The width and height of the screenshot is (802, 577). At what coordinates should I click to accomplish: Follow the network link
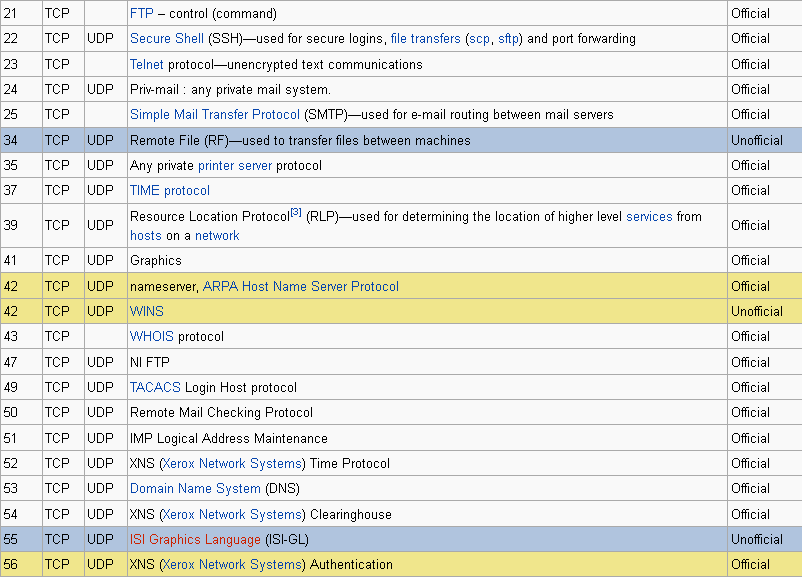tap(217, 236)
